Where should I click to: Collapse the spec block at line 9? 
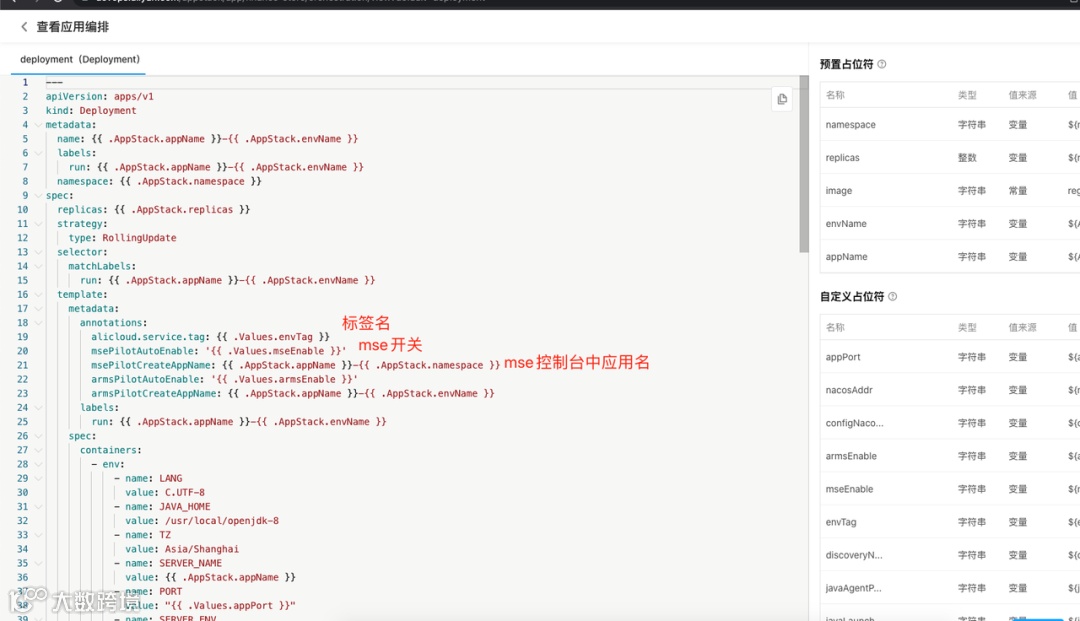click(39, 196)
